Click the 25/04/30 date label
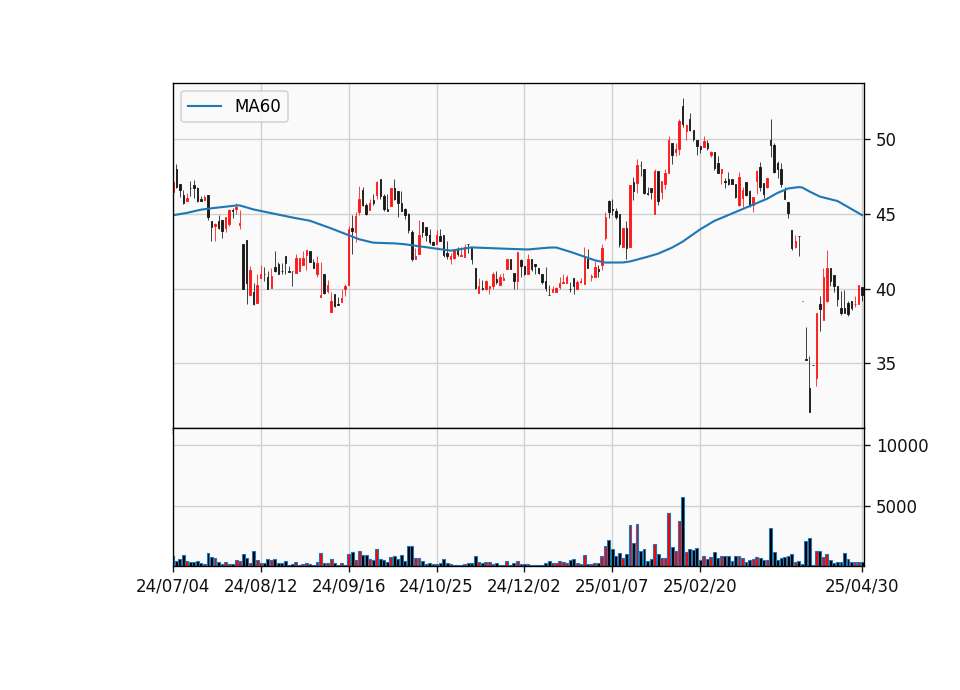Viewport: 960px width, 690px height. click(861, 586)
